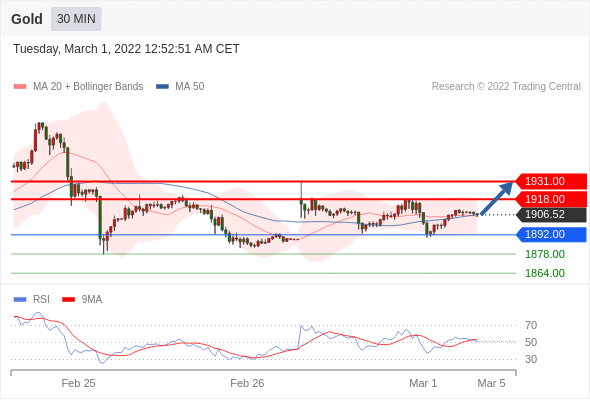This screenshot has height=400, width=590.
Task: Click the chart timestamp text
Action: [x=126, y=49]
